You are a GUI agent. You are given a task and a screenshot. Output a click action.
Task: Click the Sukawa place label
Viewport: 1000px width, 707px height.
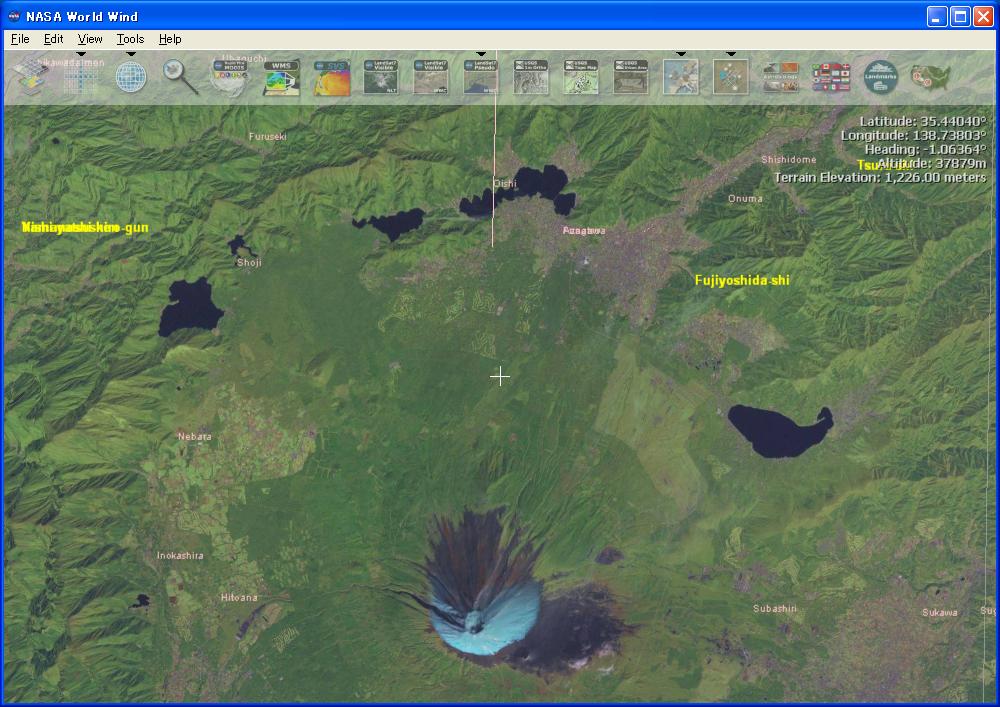[940, 613]
